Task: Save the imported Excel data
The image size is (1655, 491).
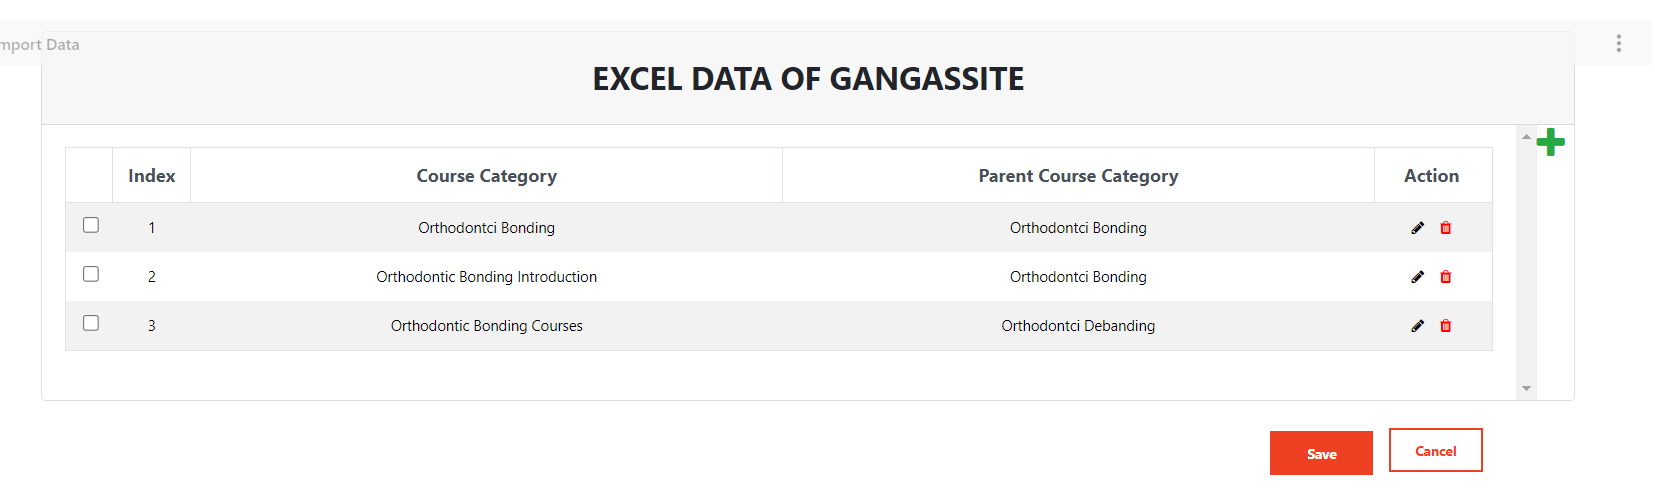Action: (1321, 453)
